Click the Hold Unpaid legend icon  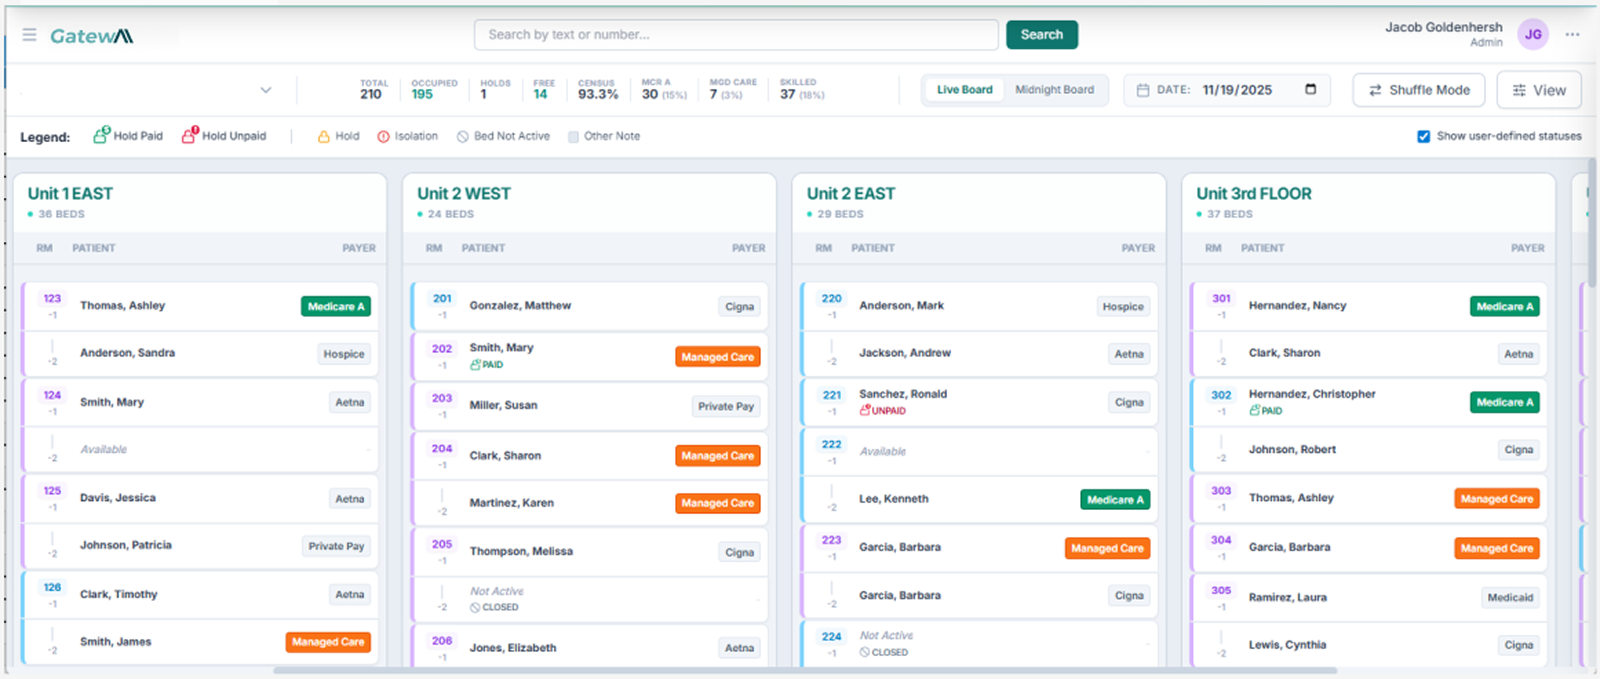pos(189,135)
